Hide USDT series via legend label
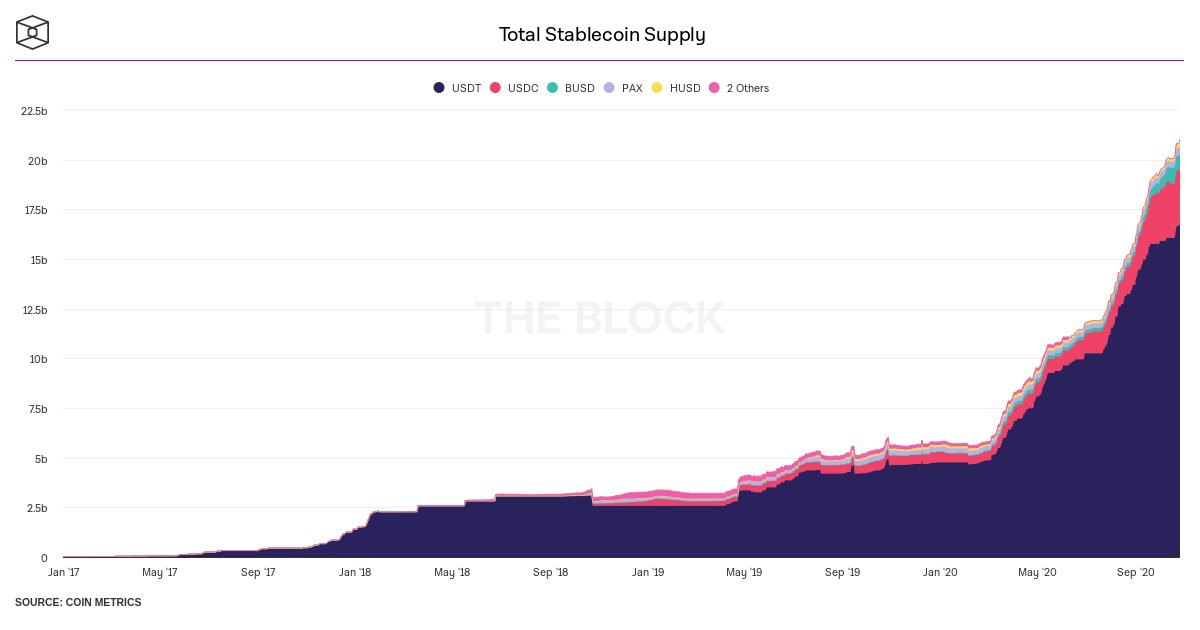The height and width of the screenshot is (630, 1200). point(466,88)
